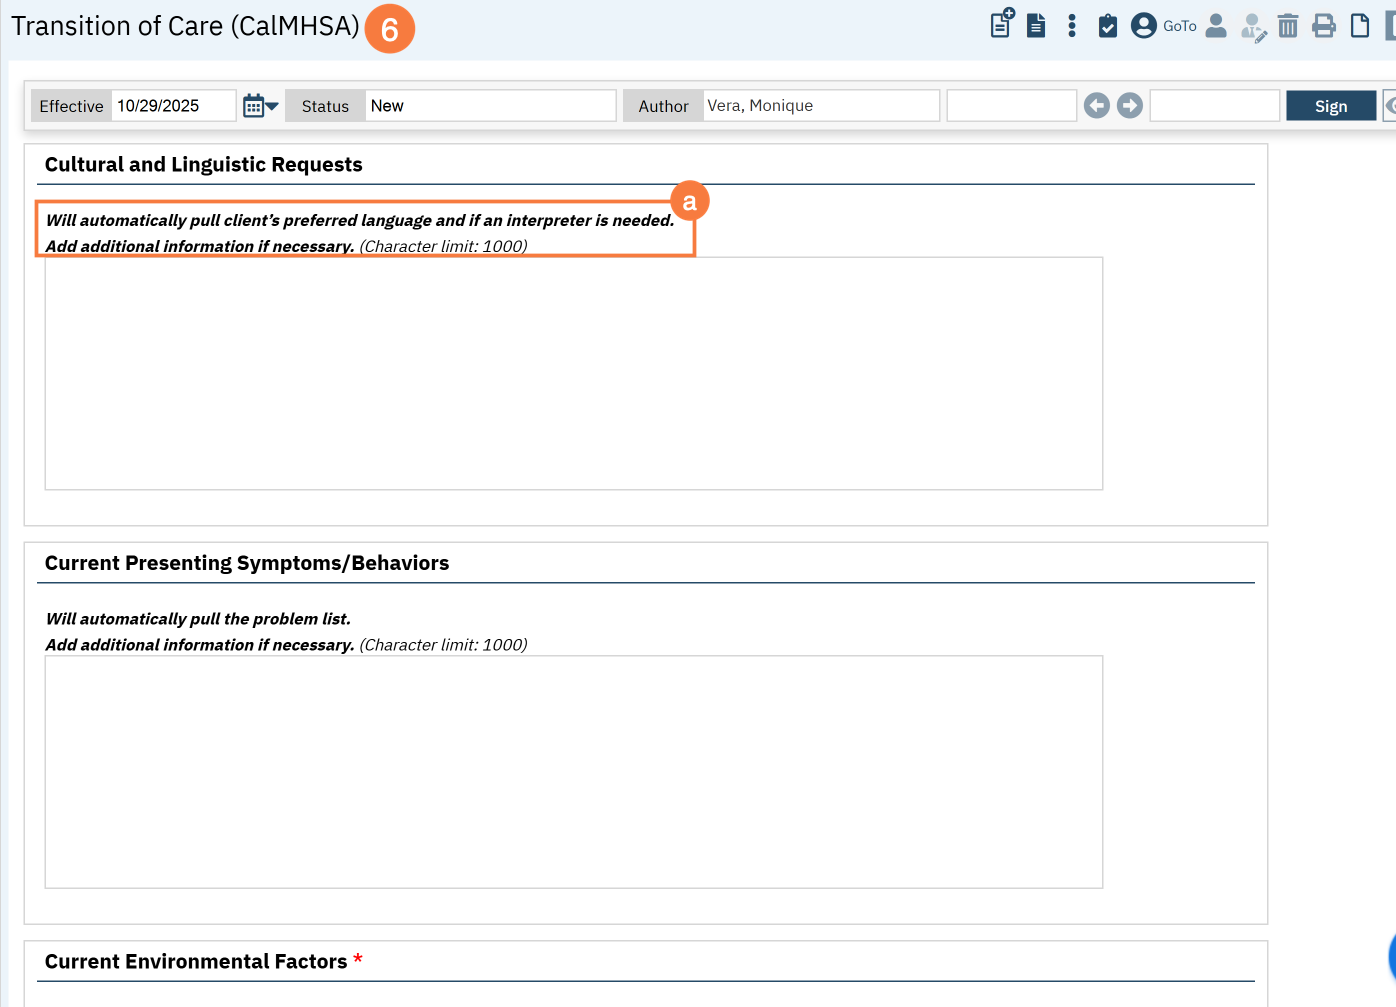1396x1007 pixels.
Task: Open the Author dropdown for Vera, Monique
Action: point(820,106)
